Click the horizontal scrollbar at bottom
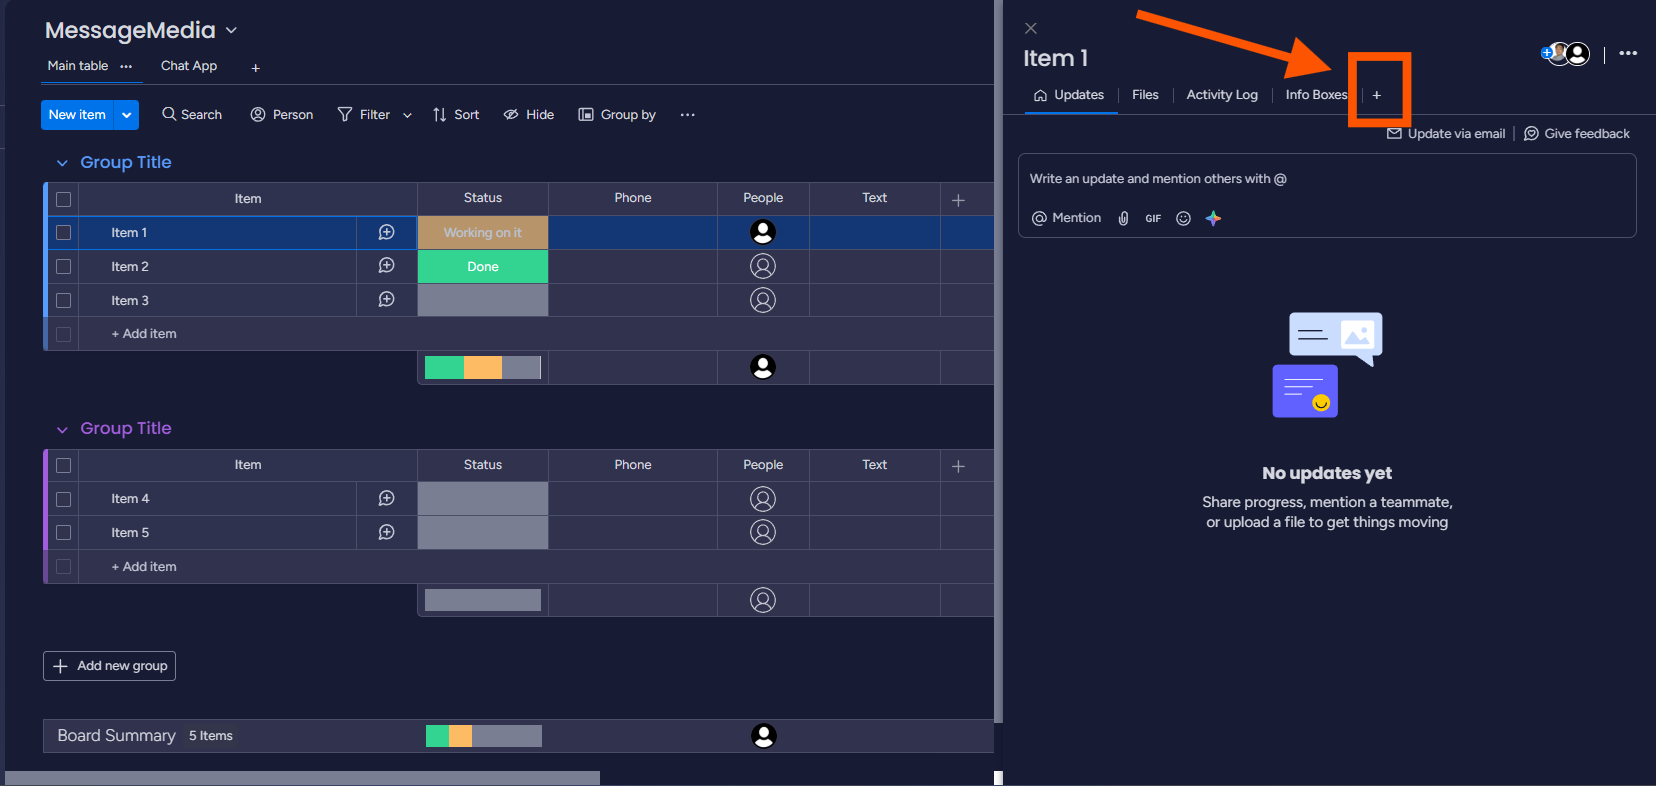The image size is (1656, 786). 302,778
